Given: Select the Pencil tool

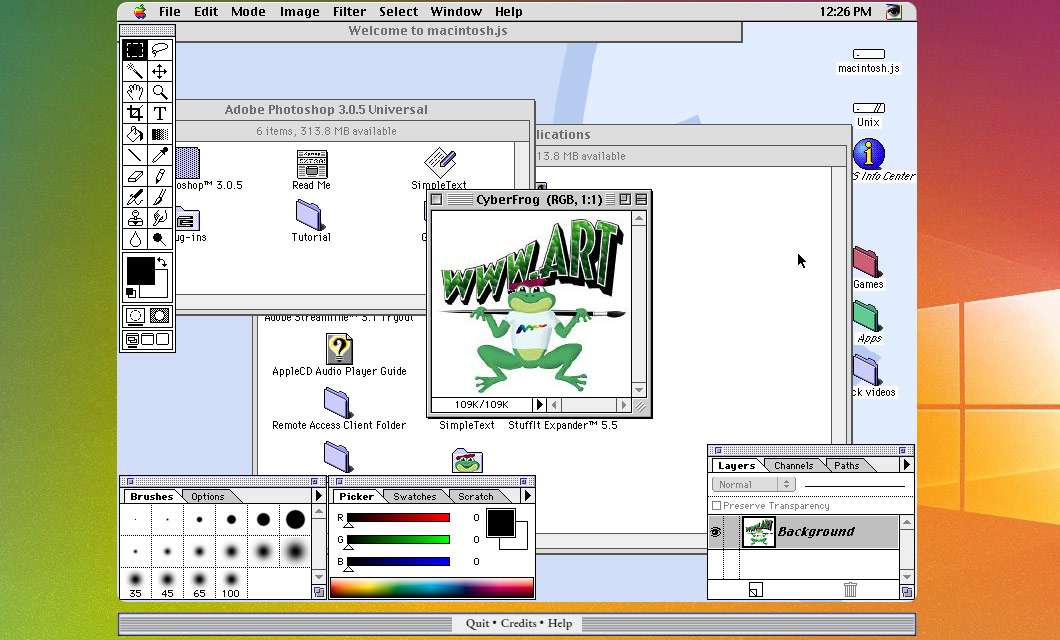Looking at the screenshot, I should click(160, 176).
